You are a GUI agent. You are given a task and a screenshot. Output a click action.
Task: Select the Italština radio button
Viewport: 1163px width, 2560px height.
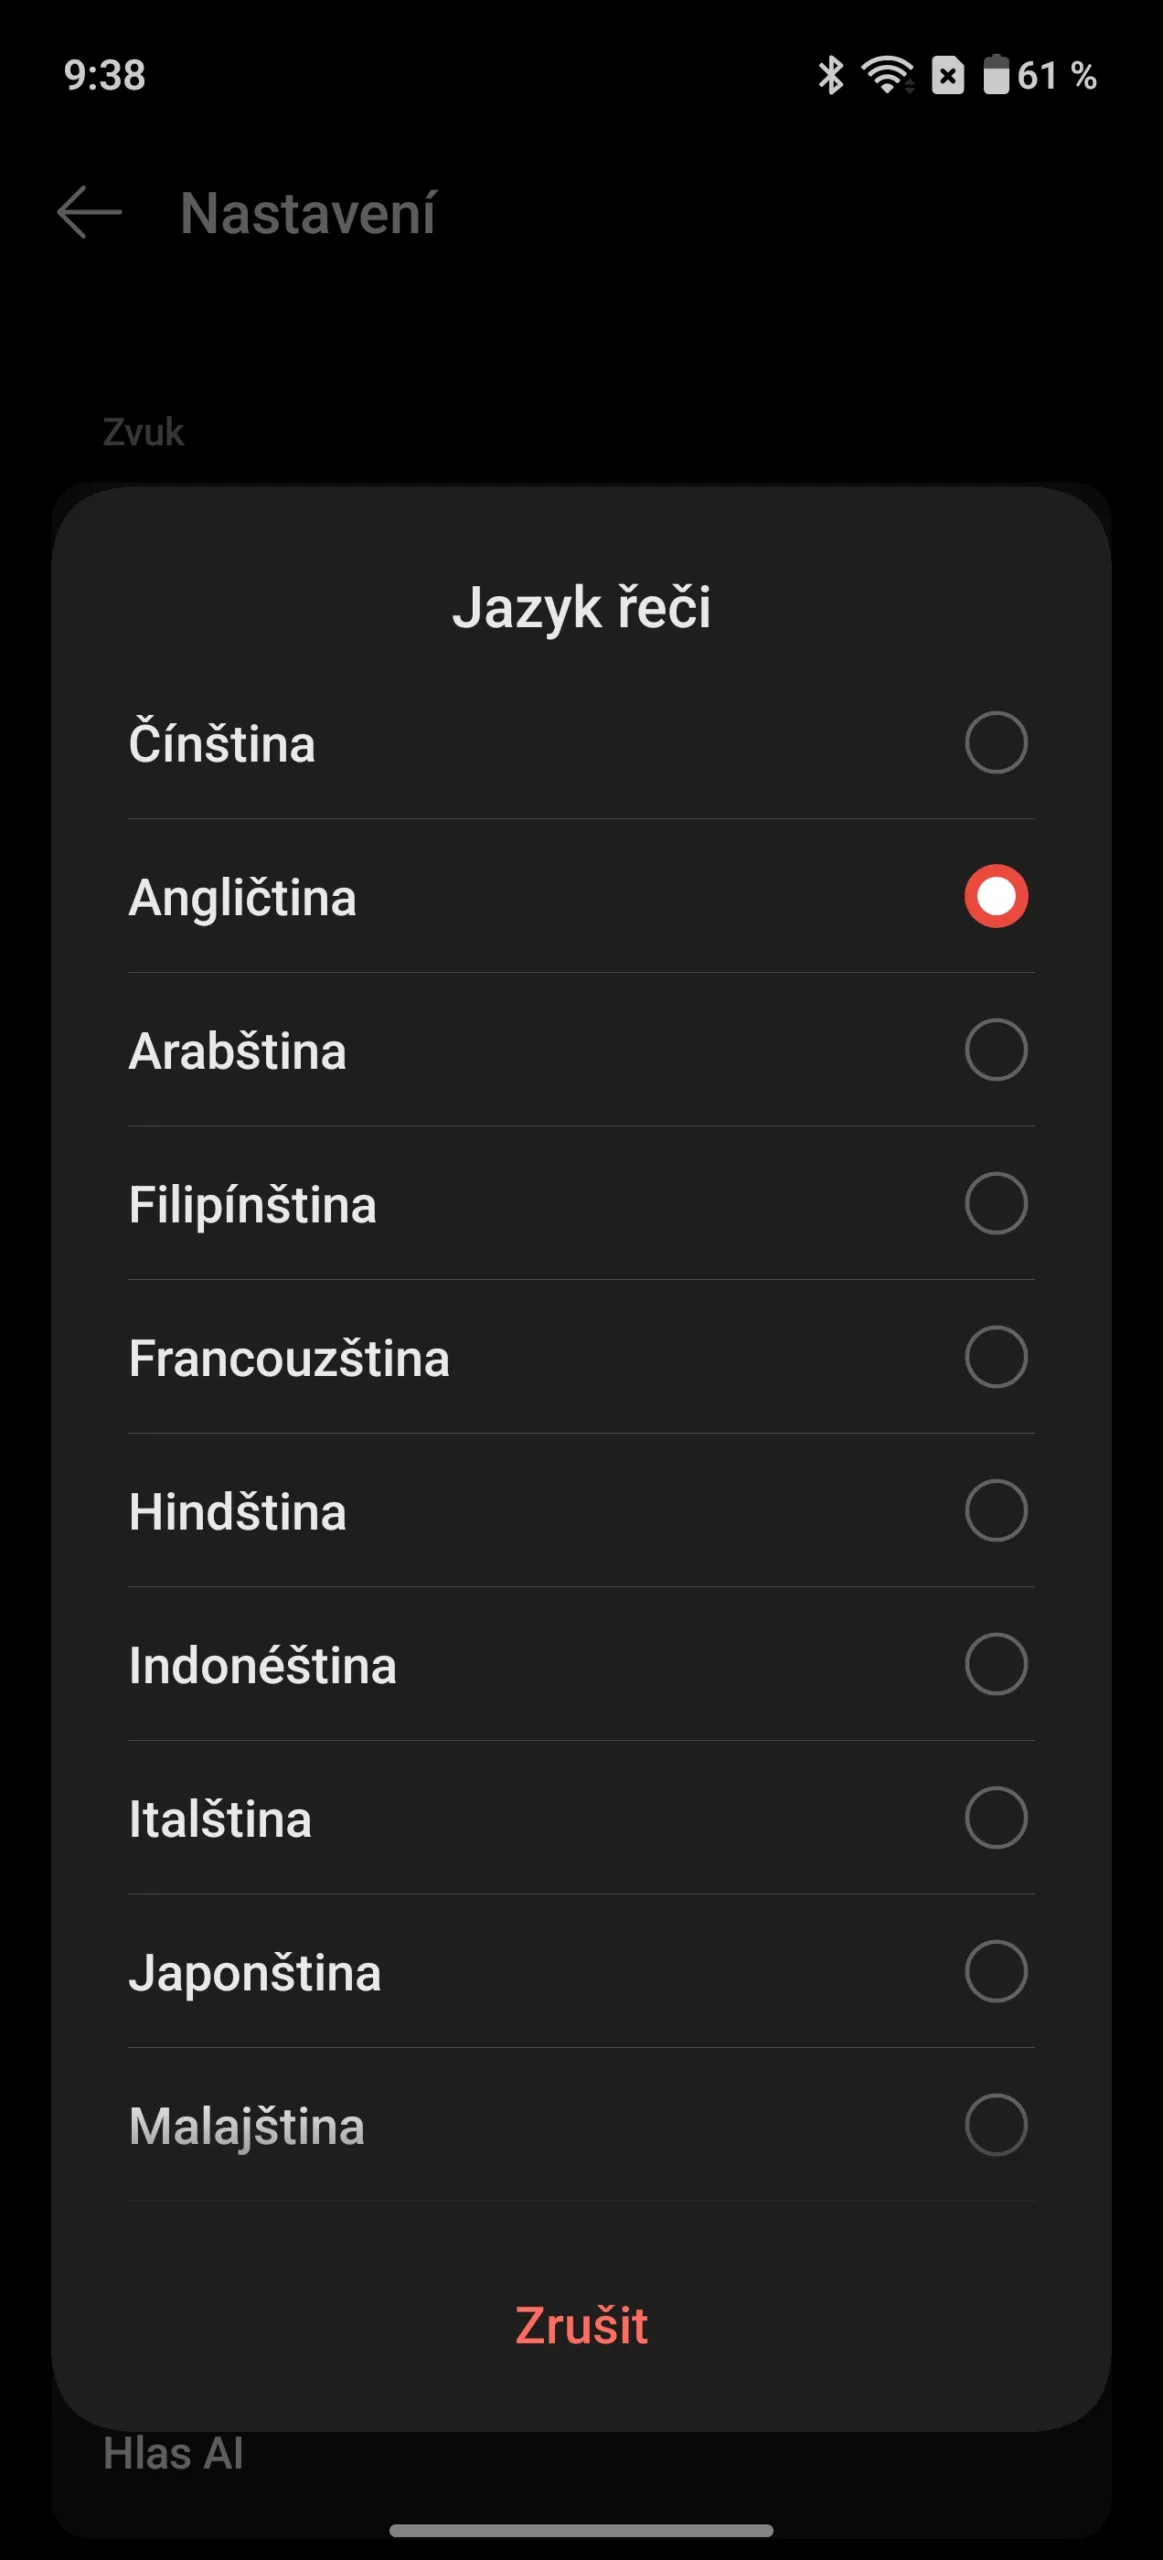tap(995, 1817)
